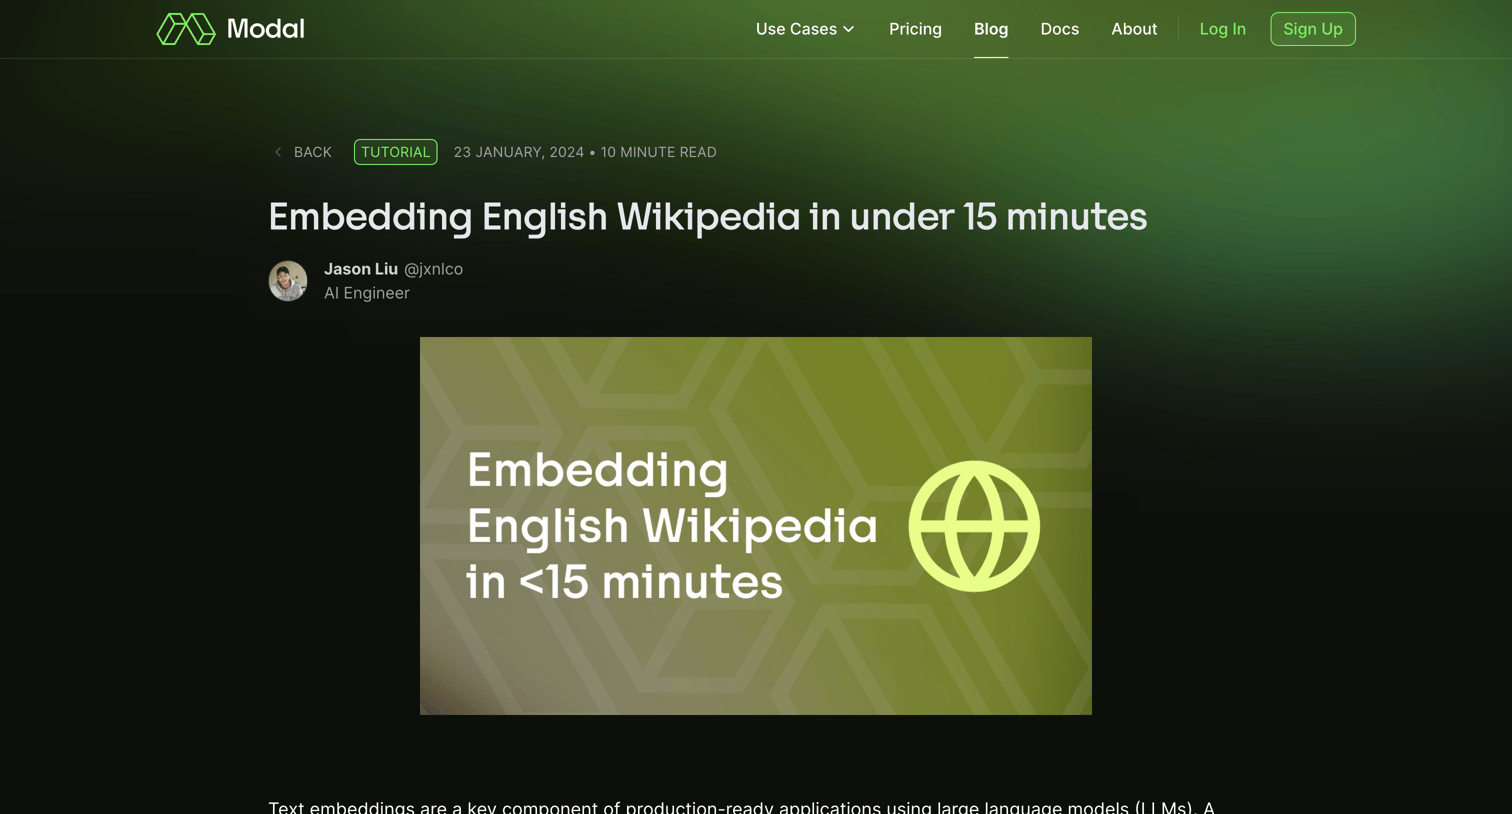
Task: Open the About page
Action: (1134, 29)
